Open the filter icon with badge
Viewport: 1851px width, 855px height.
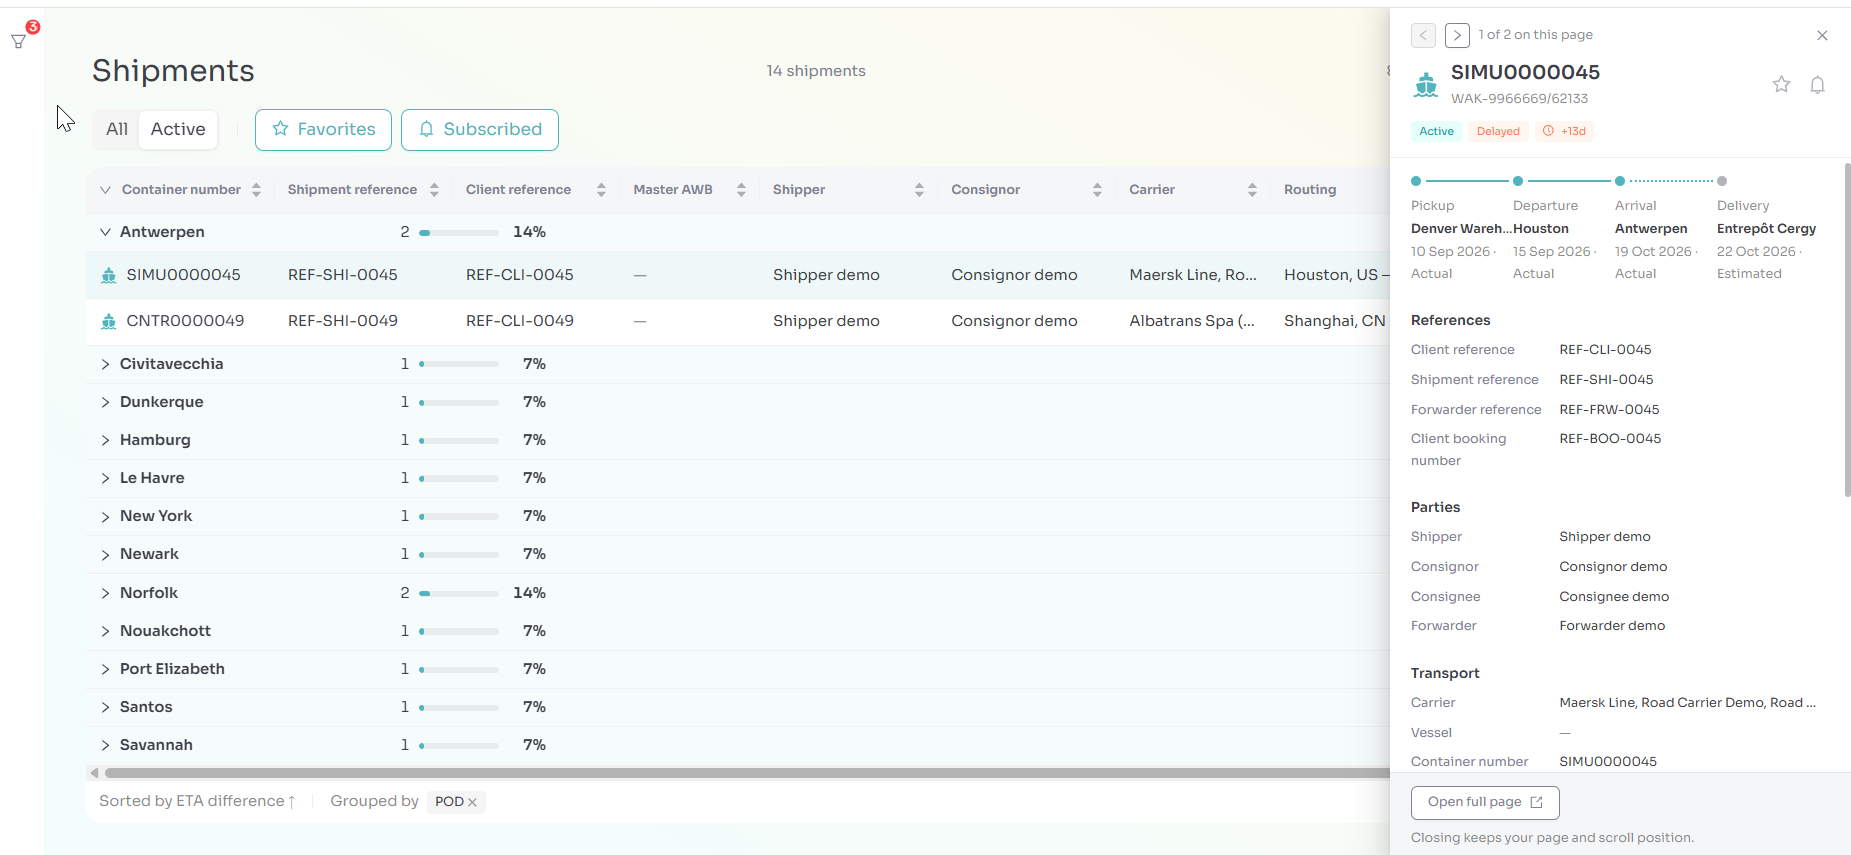pyautogui.click(x=19, y=41)
